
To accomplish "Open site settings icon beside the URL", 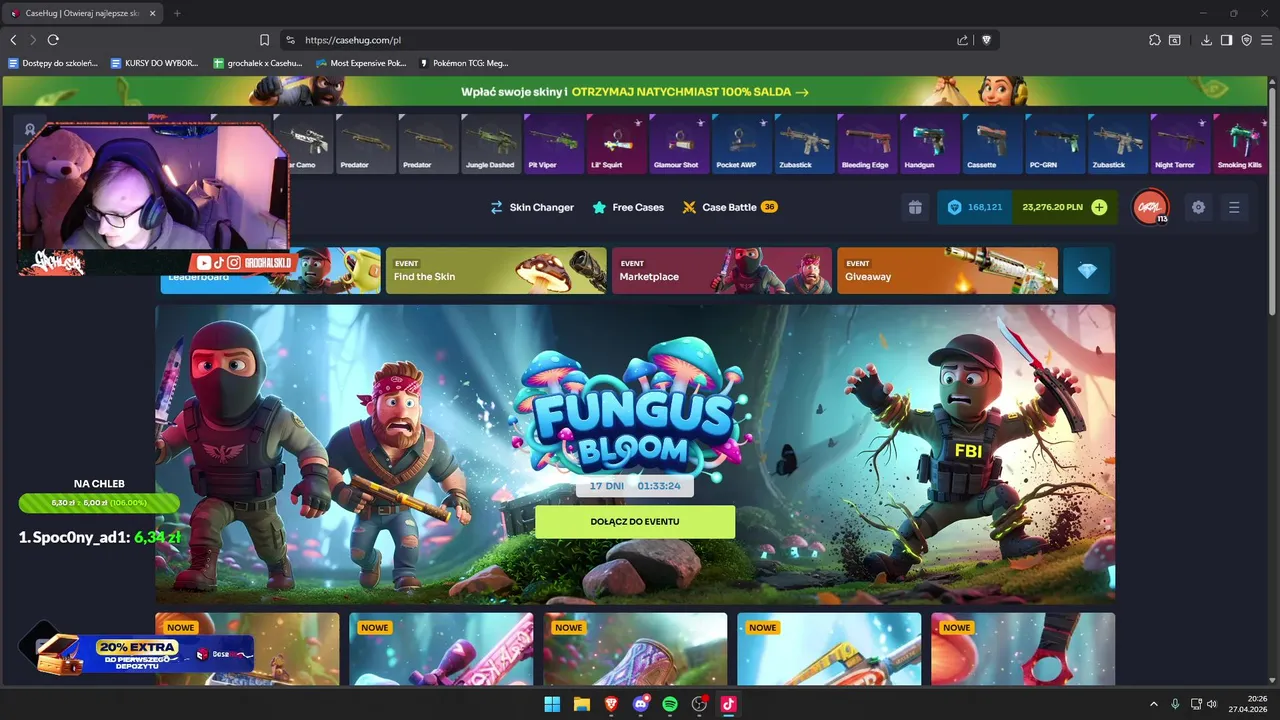I will [x=290, y=40].
